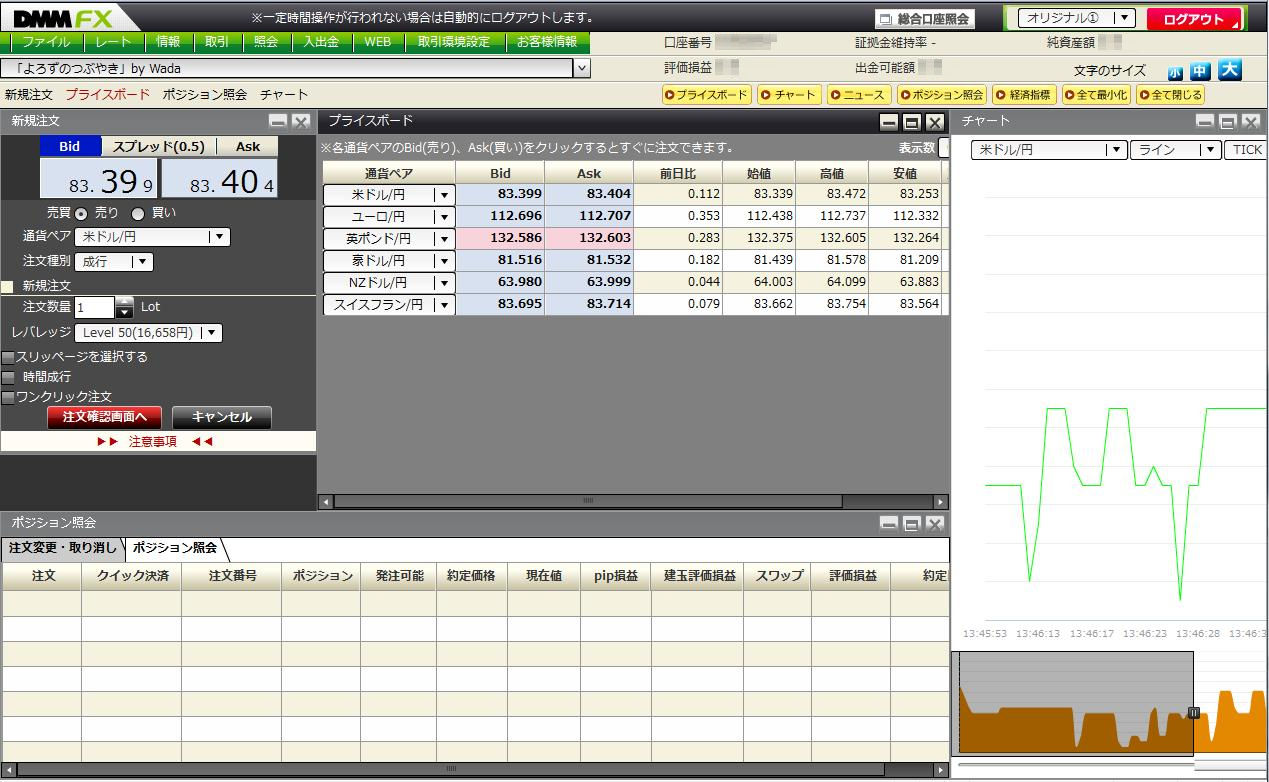Click the red ログアウト button
Viewport: 1269px width, 782px height.
point(1194,19)
